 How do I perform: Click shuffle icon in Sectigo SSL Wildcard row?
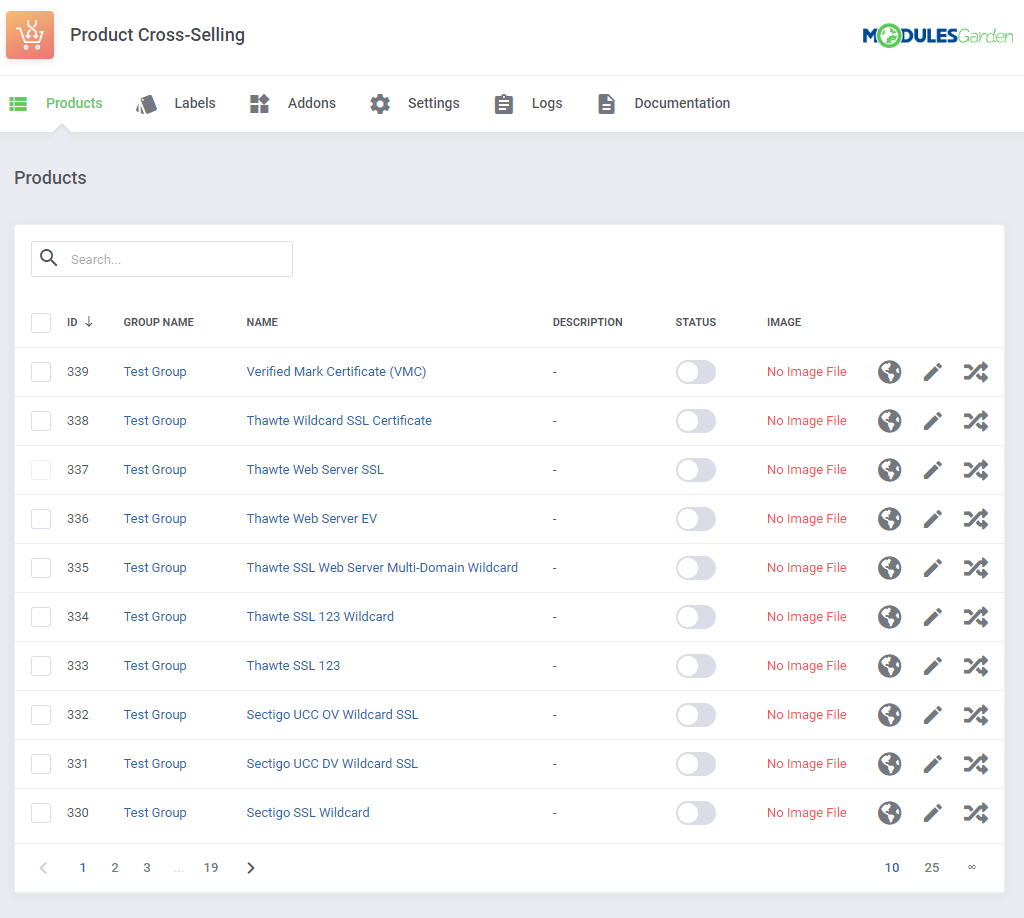tap(976, 813)
